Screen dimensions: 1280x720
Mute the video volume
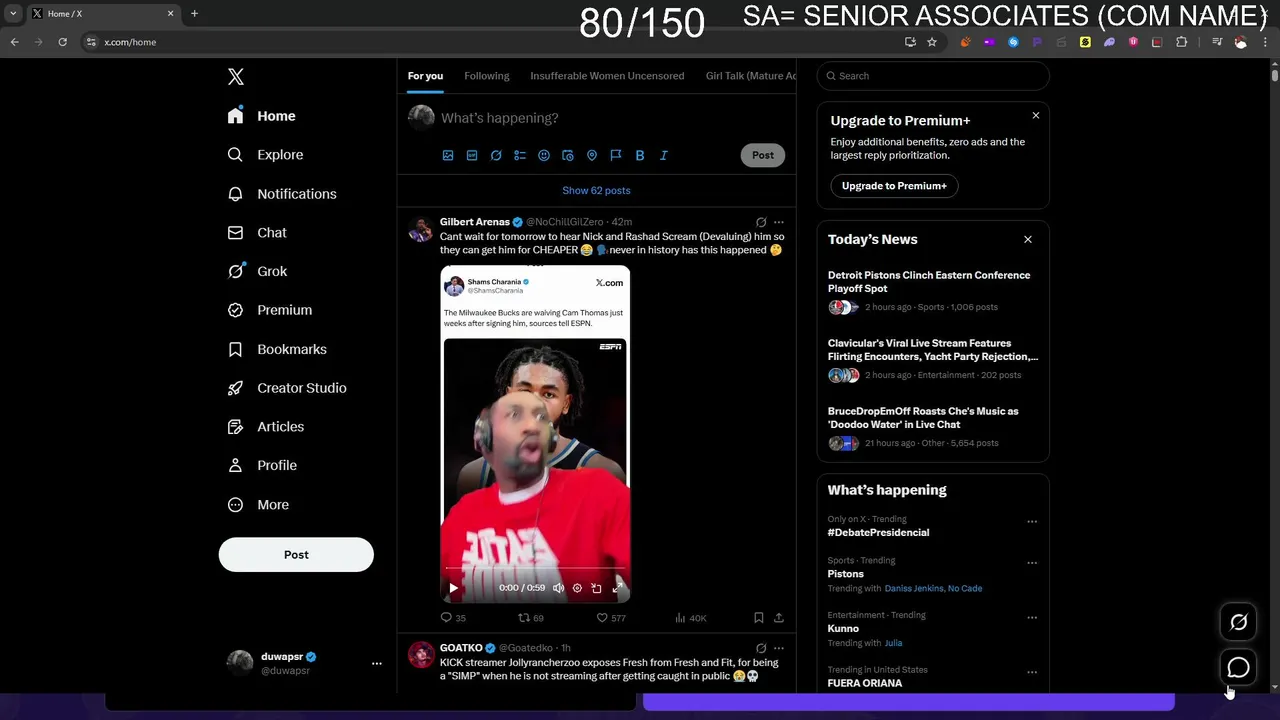[x=558, y=588]
